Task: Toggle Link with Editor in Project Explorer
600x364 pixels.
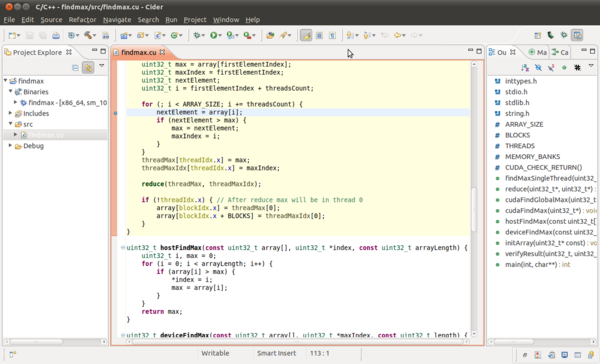Action: [88, 68]
